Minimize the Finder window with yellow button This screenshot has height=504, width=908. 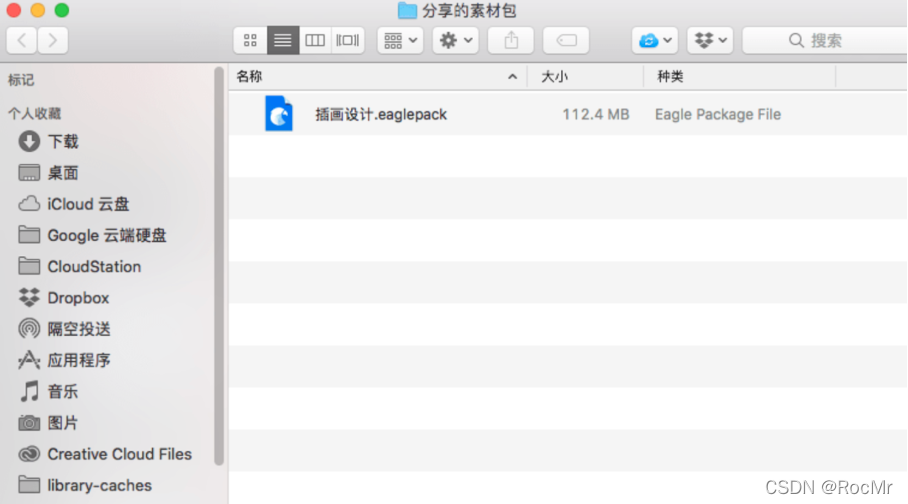pos(38,10)
